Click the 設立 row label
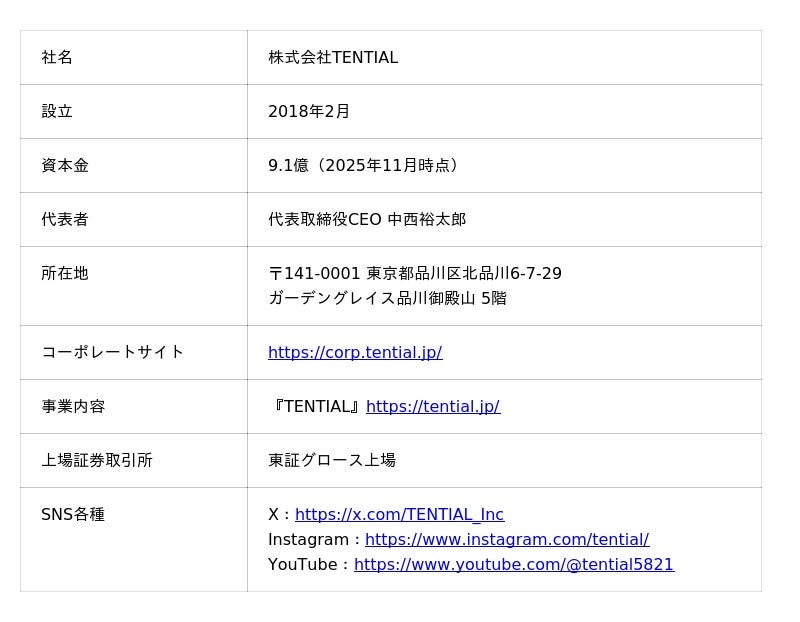 point(57,111)
